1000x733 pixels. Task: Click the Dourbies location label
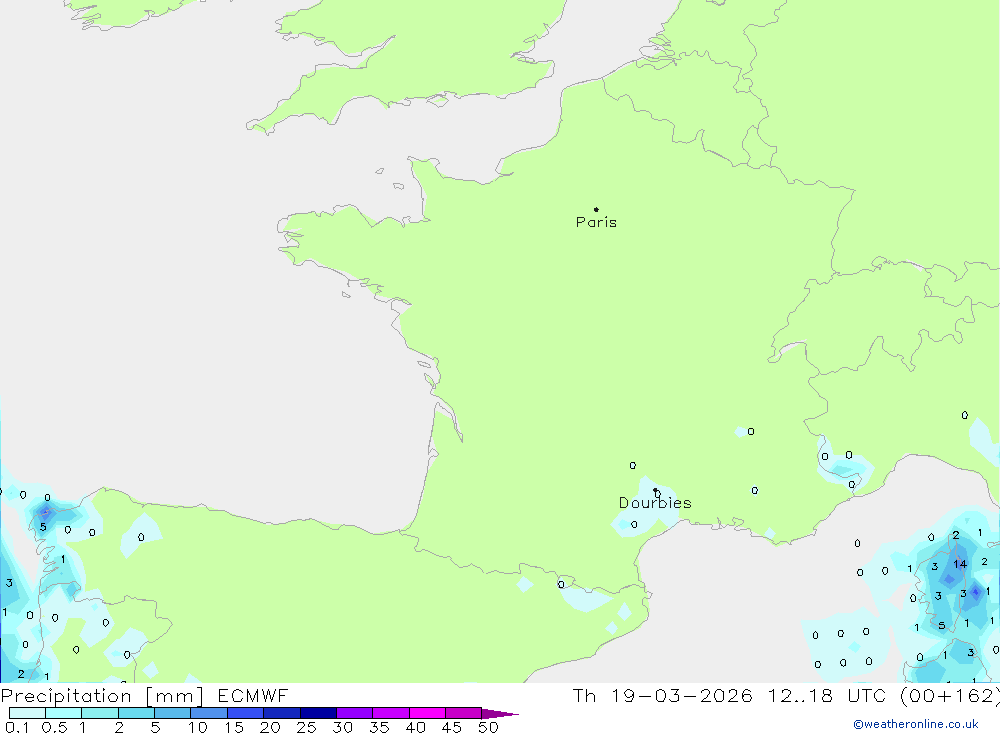click(655, 503)
